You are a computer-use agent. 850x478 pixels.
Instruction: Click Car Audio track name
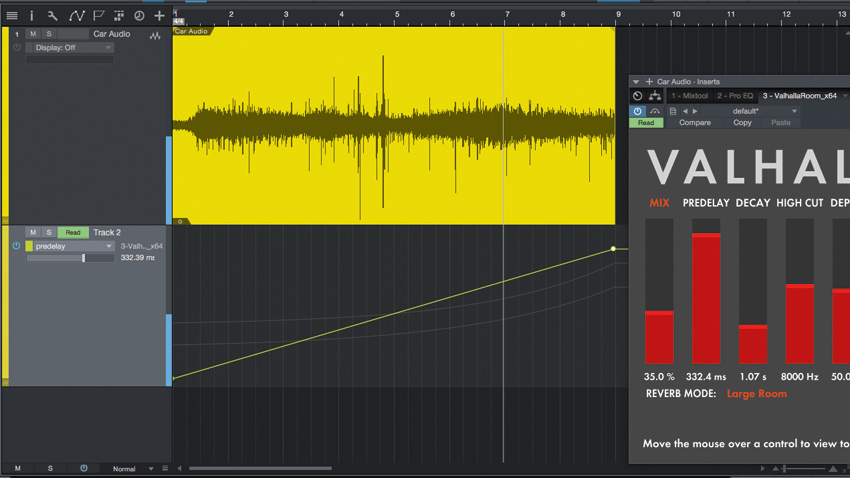click(112, 34)
